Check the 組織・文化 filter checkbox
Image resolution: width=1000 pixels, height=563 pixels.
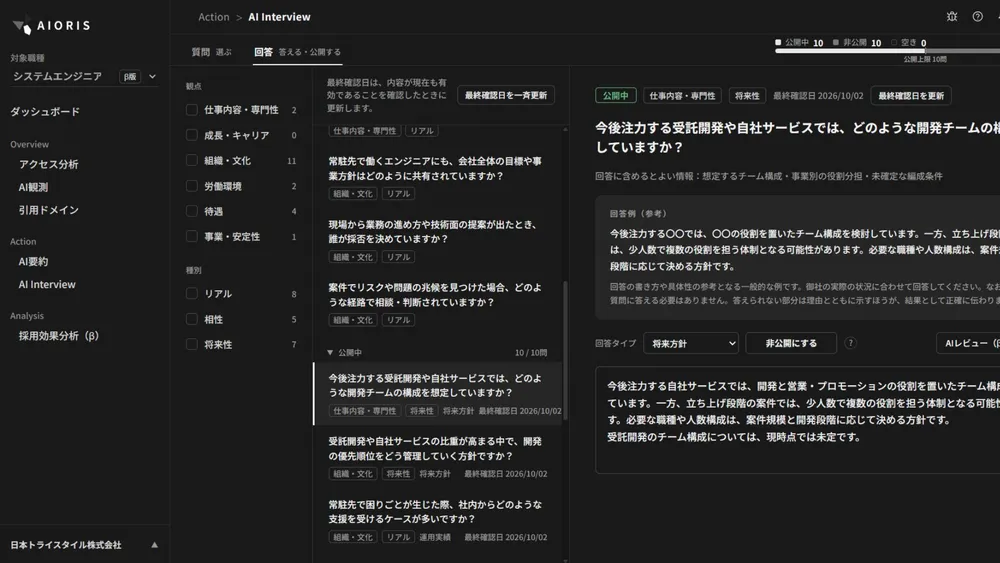[x=191, y=161]
